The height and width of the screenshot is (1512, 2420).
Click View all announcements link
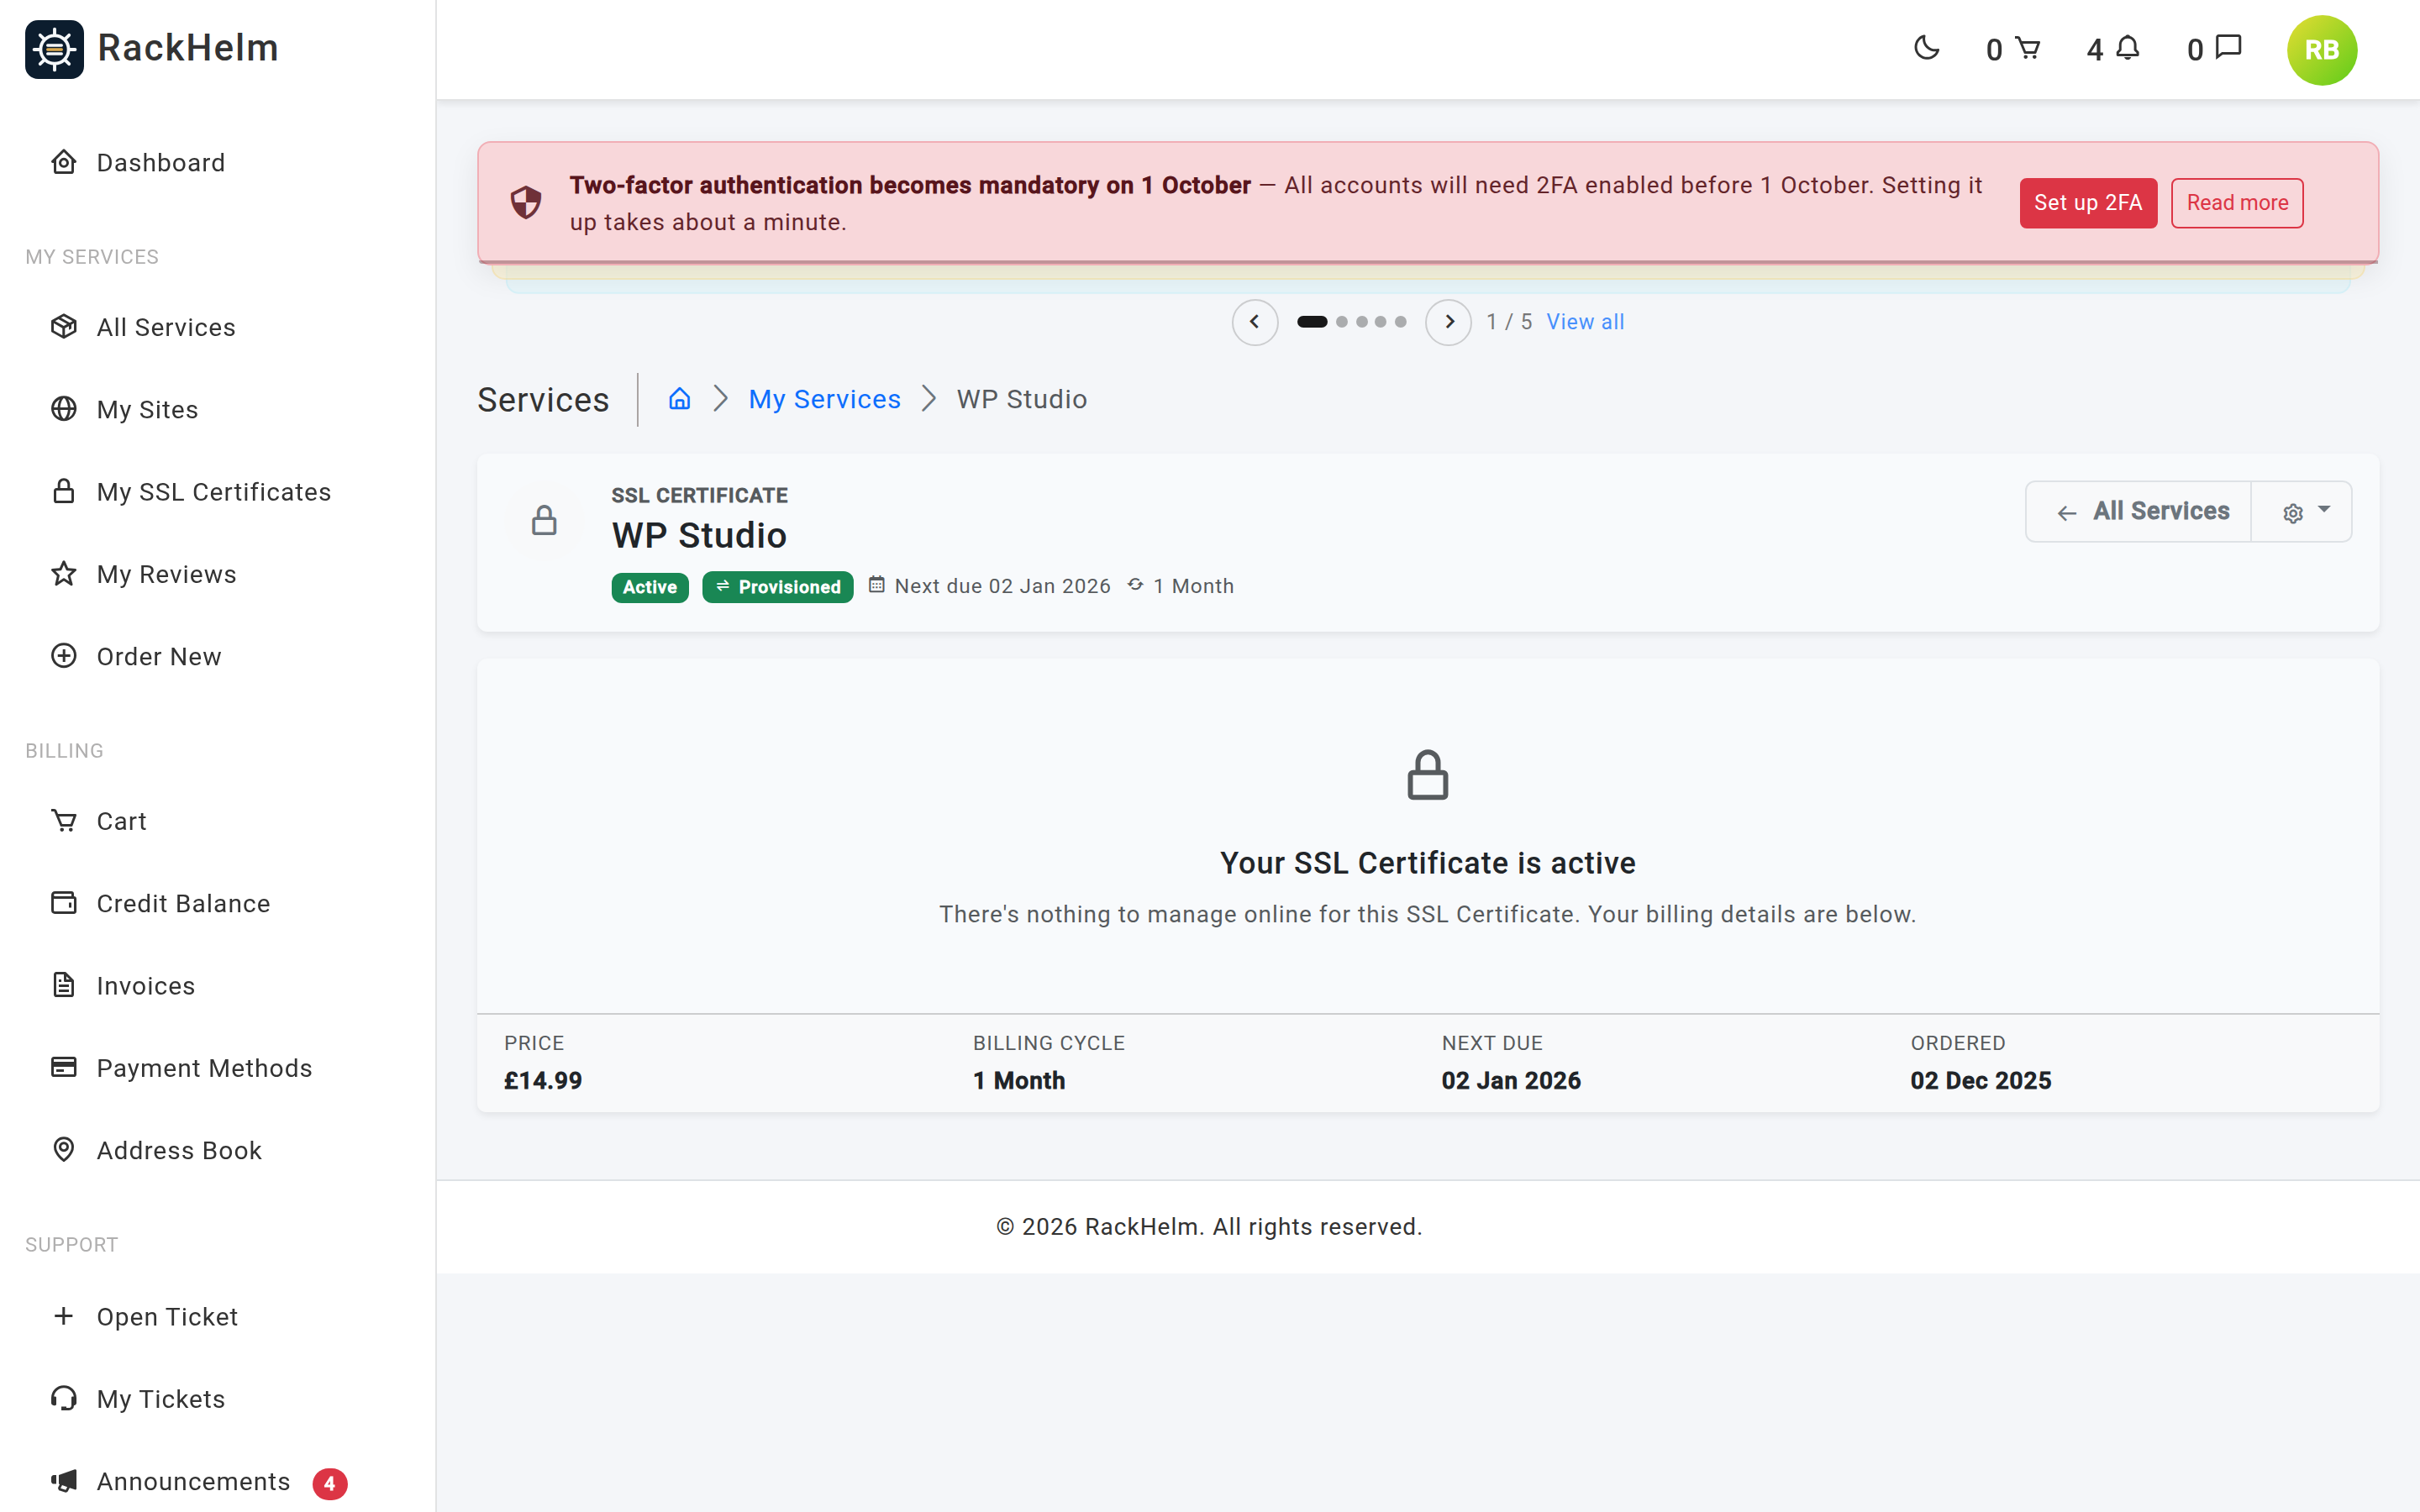1585,322
